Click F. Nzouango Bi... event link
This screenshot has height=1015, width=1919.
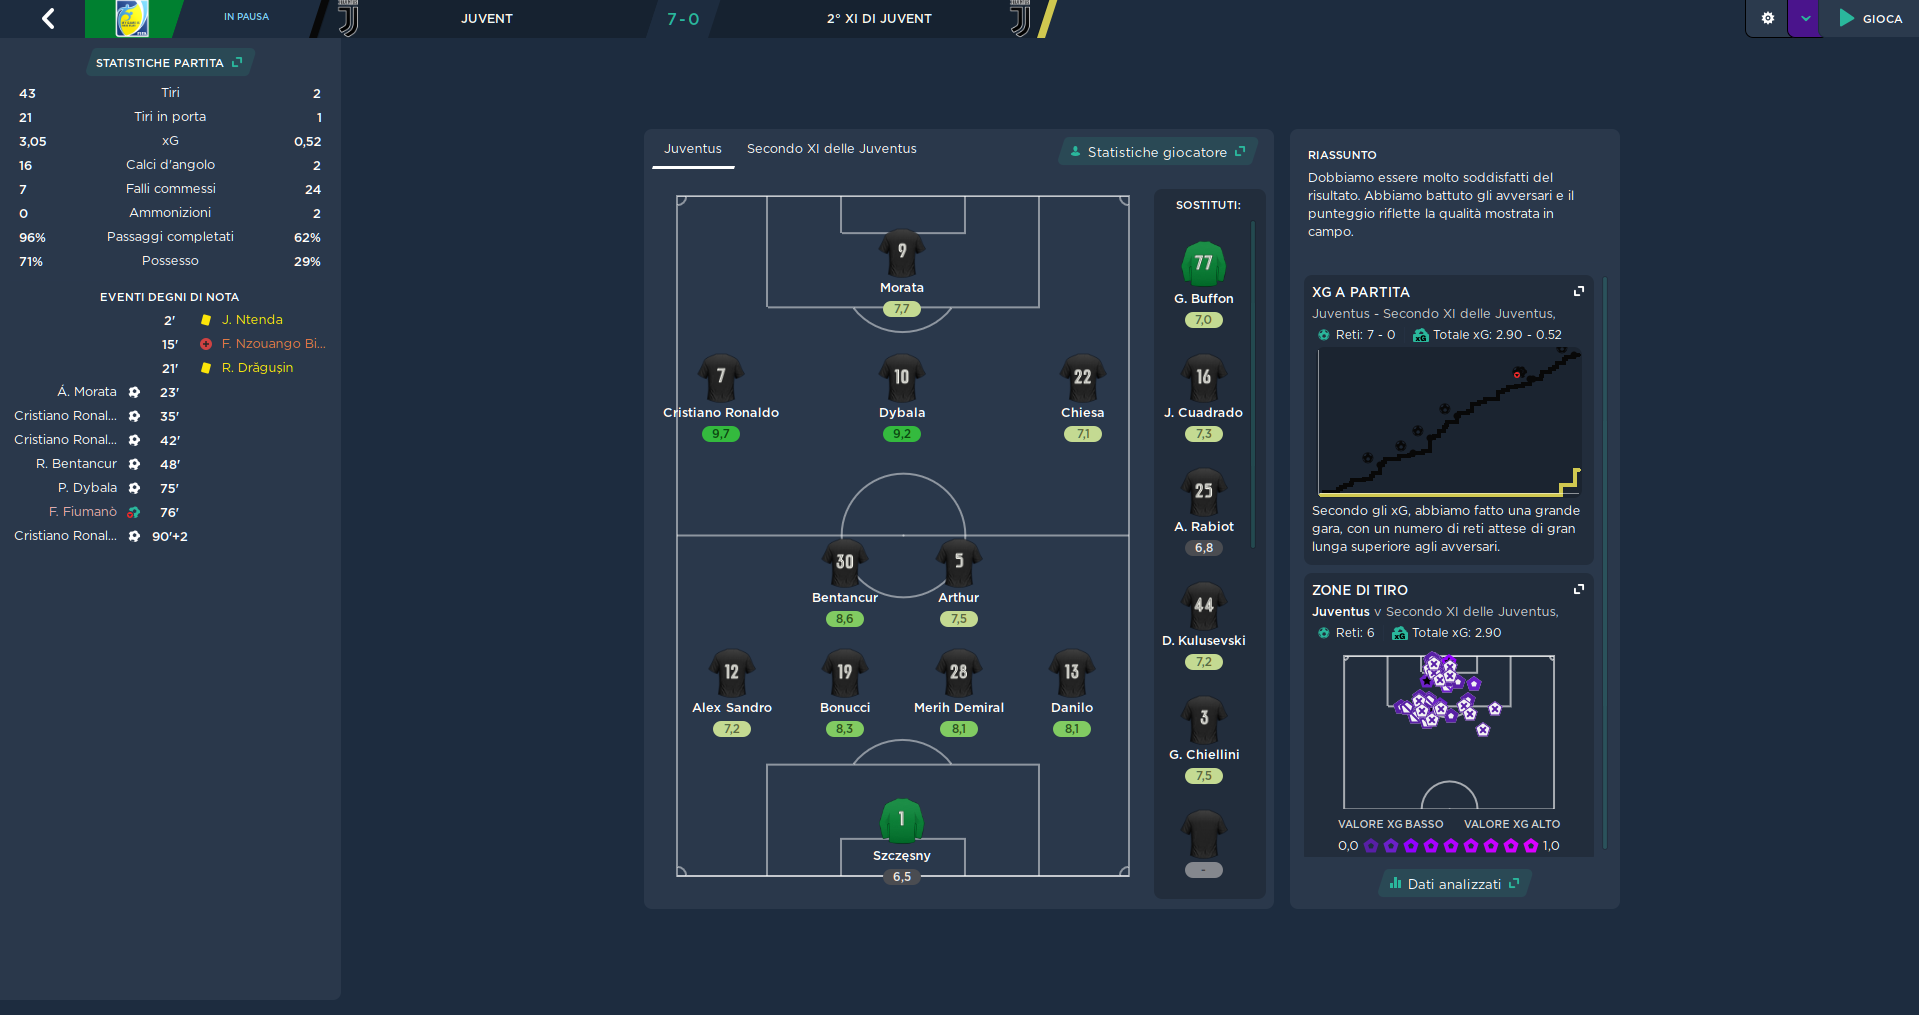tap(273, 344)
